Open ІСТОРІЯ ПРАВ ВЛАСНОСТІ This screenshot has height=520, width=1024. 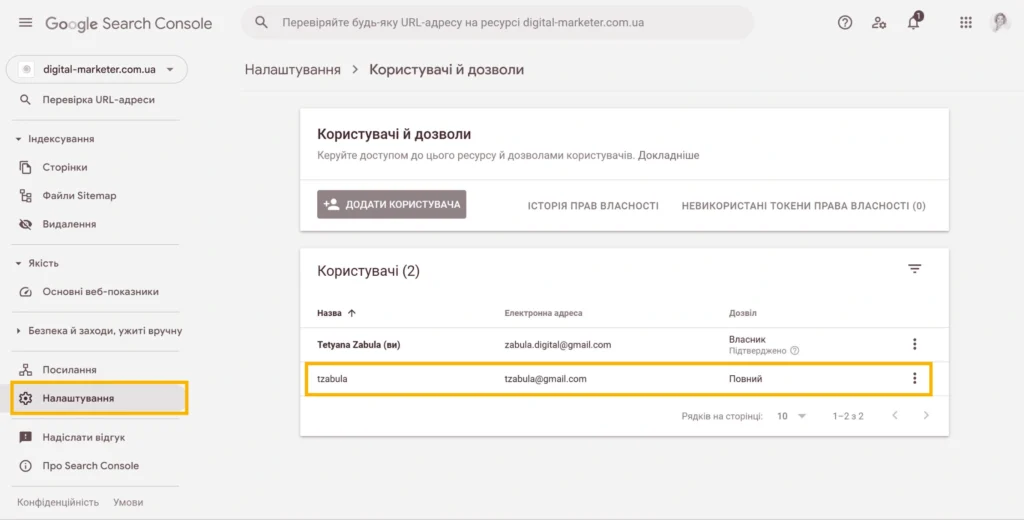click(x=593, y=206)
